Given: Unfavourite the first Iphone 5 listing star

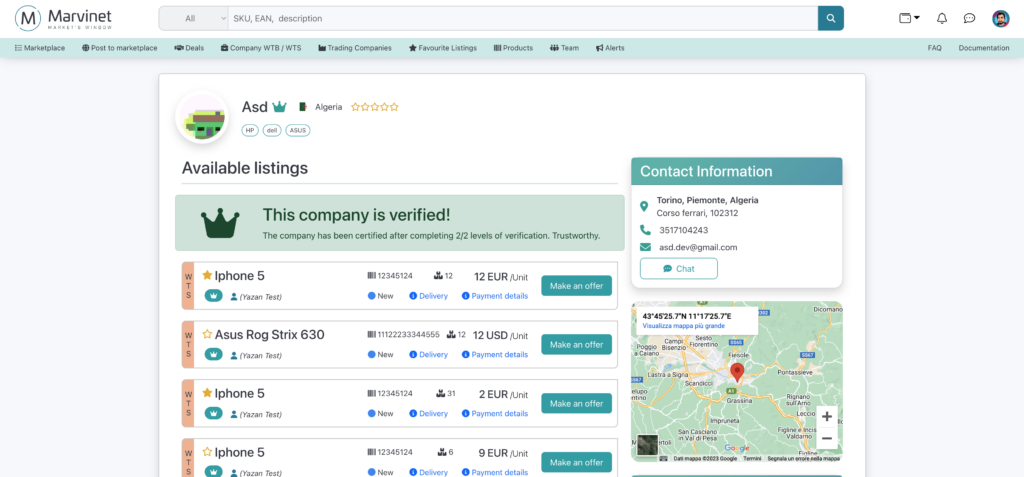Looking at the screenshot, I should coord(207,275).
